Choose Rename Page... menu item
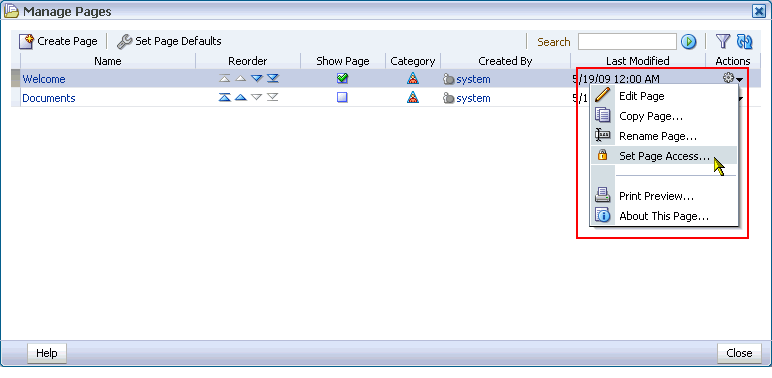772x378 pixels. tap(664, 136)
